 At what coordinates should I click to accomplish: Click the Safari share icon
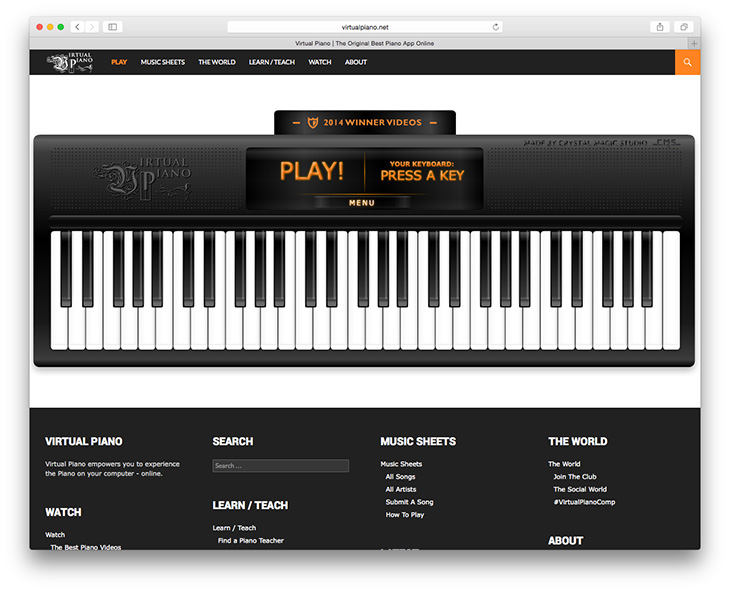point(660,27)
